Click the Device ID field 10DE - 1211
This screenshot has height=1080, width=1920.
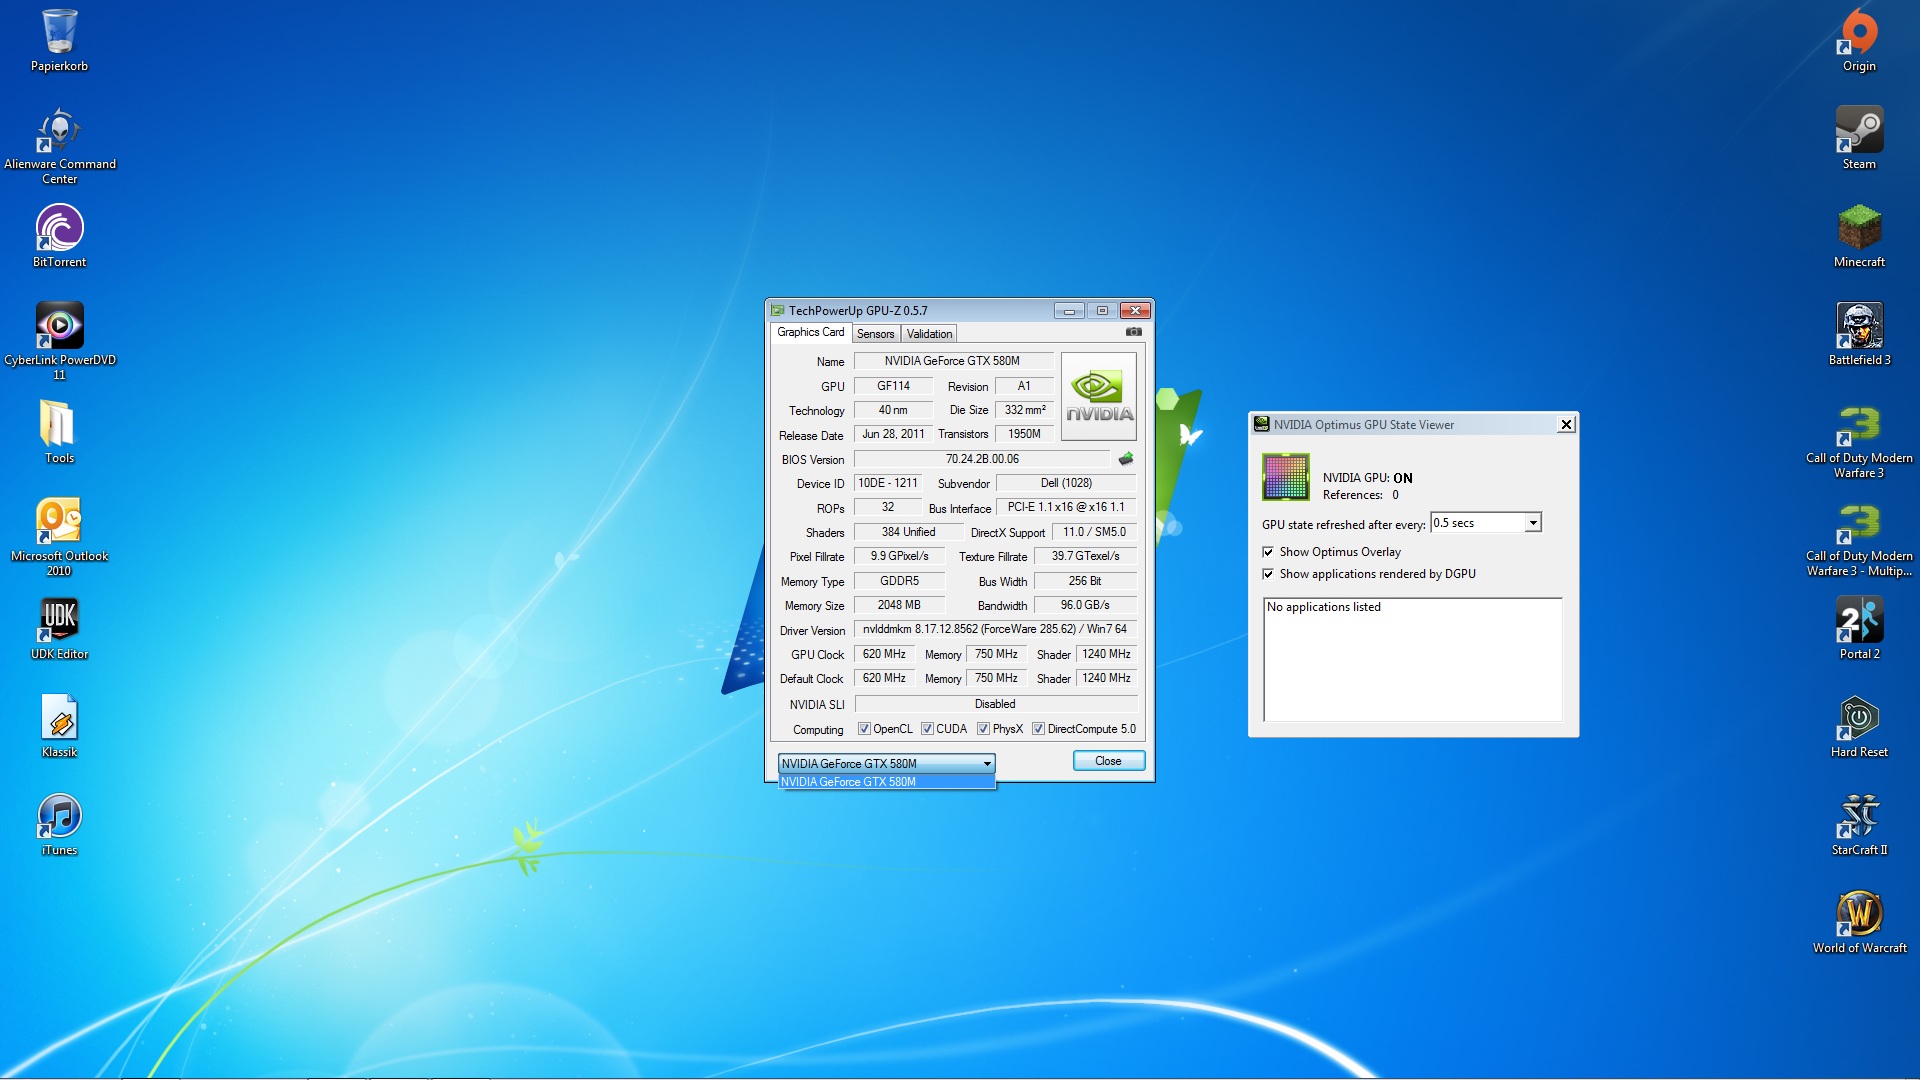(888, 483)
